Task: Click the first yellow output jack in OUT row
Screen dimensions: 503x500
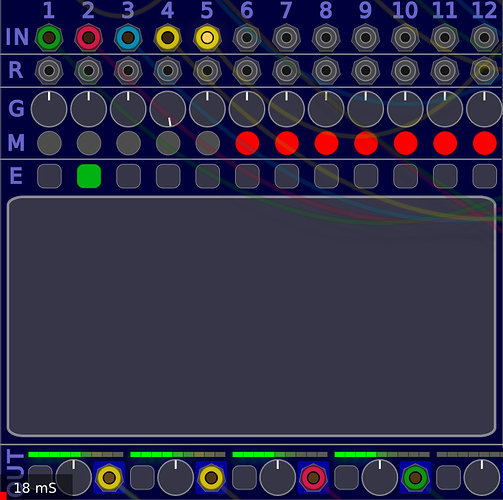Action: [109, 478]
